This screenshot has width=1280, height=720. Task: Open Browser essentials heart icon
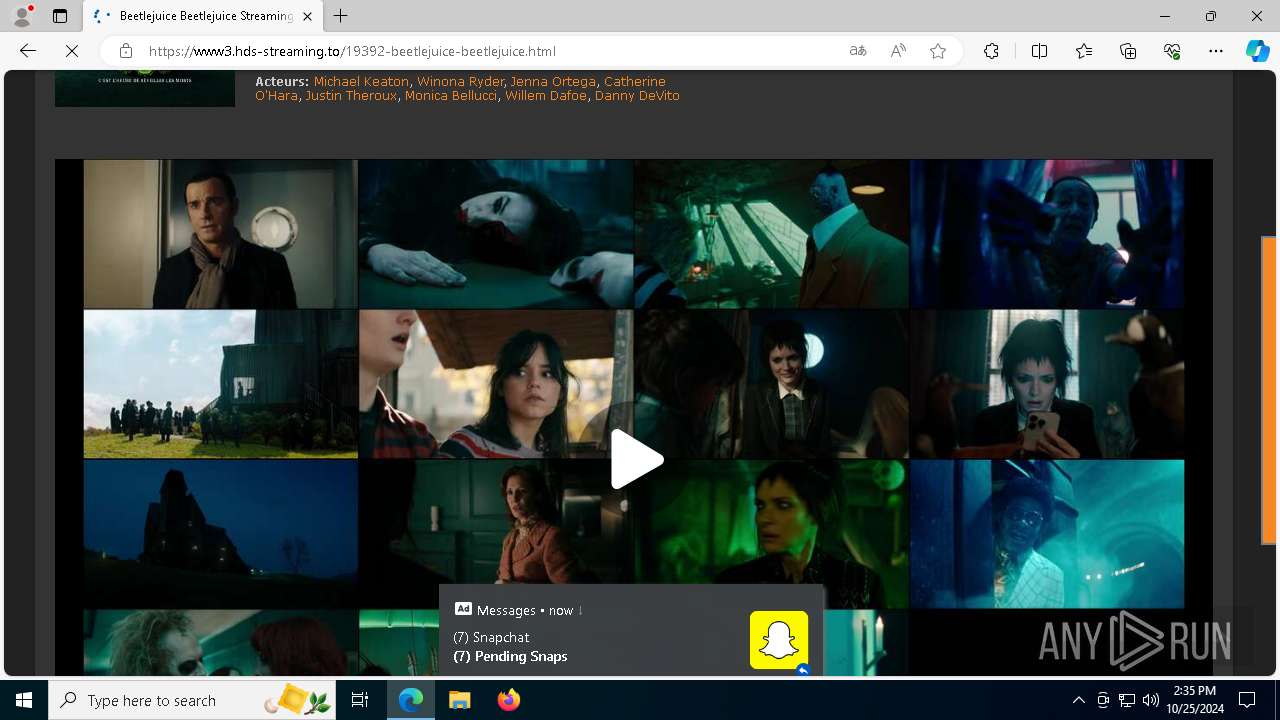pos(1172,51)
